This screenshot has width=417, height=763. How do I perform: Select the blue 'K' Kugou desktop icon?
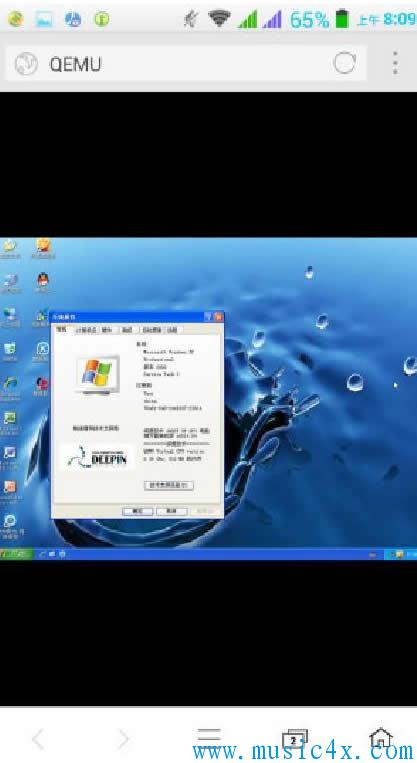point(42,351)
